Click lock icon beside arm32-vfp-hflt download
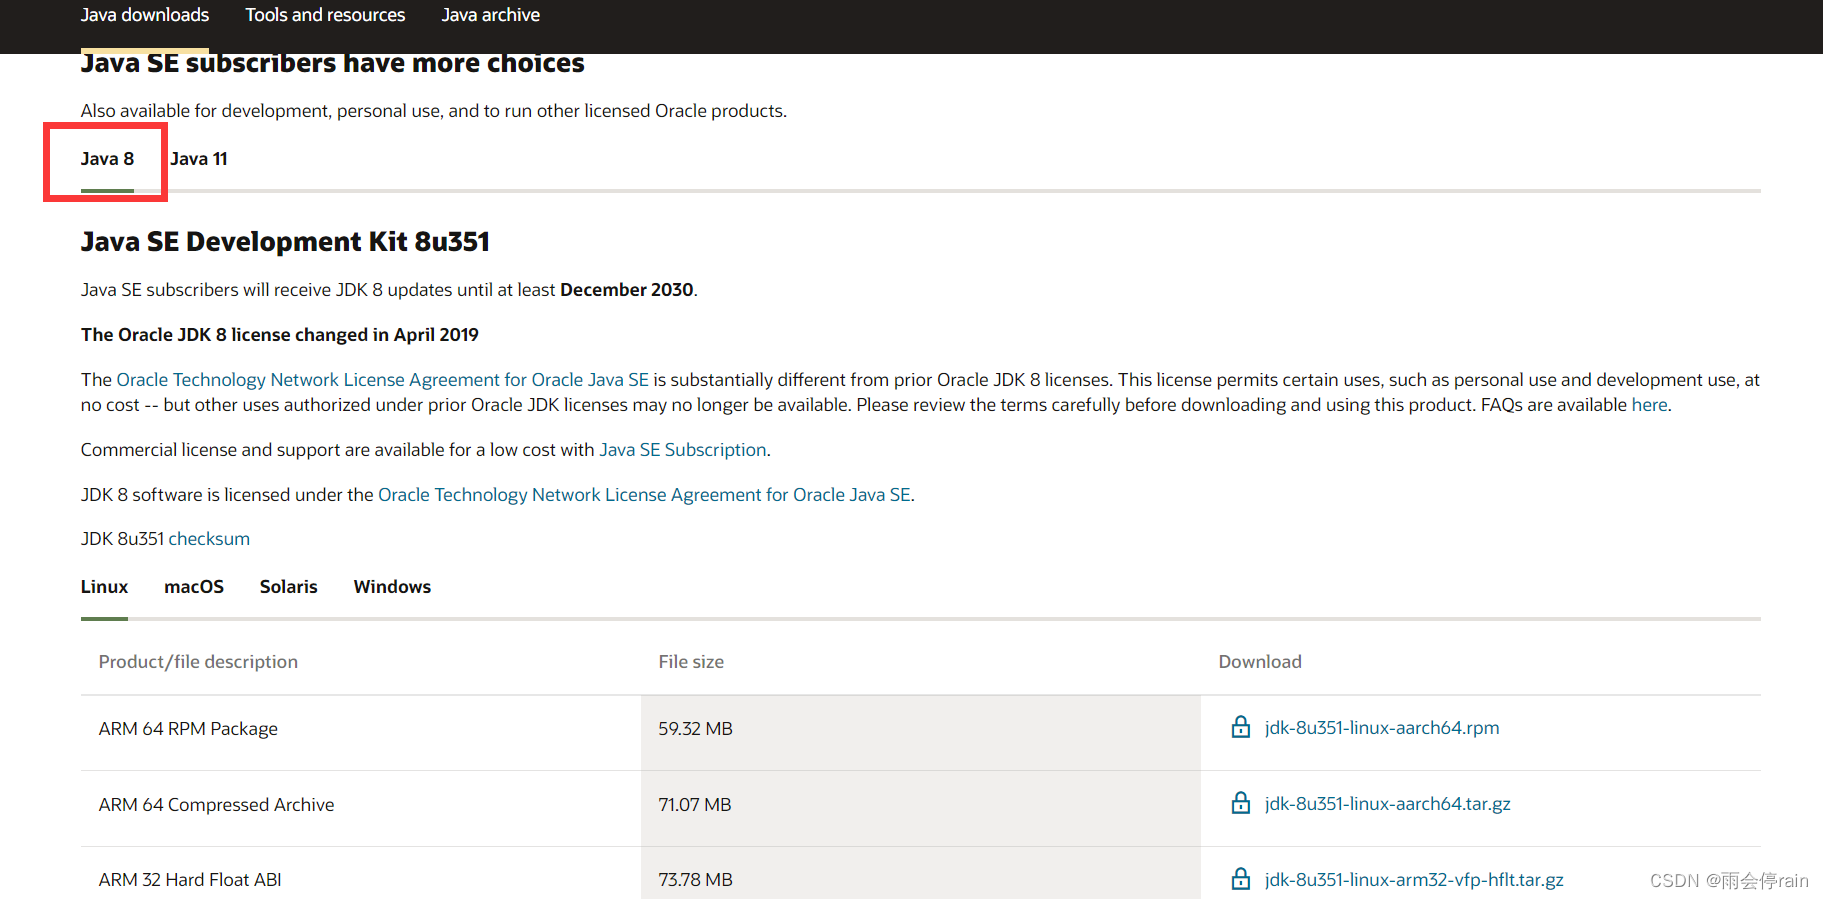 click(1241, 879)
